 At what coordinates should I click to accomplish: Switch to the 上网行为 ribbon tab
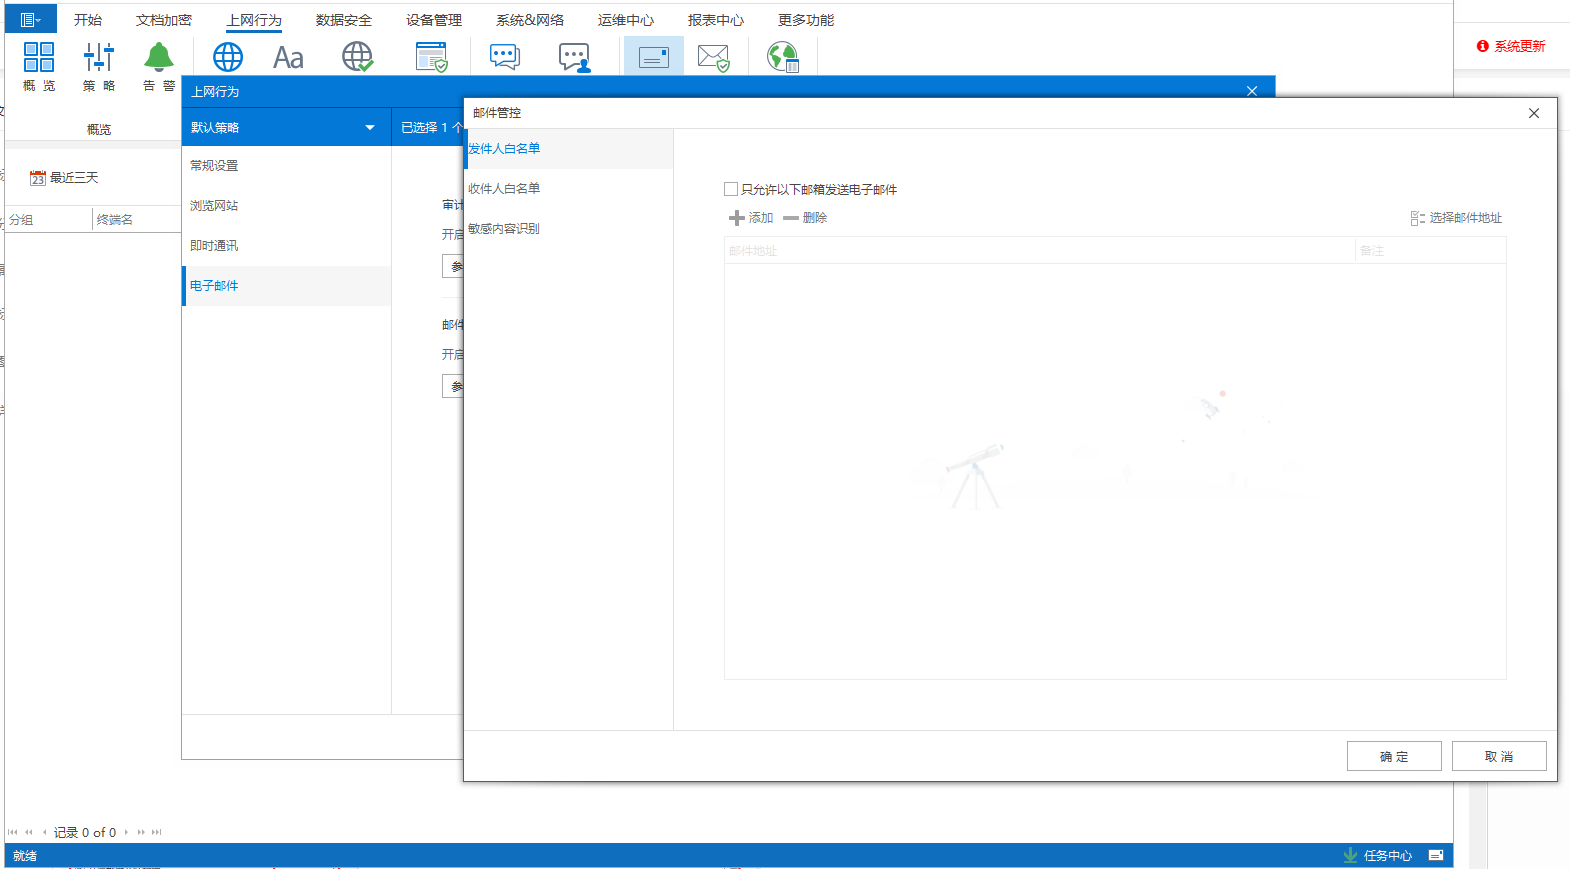[254, 20]
